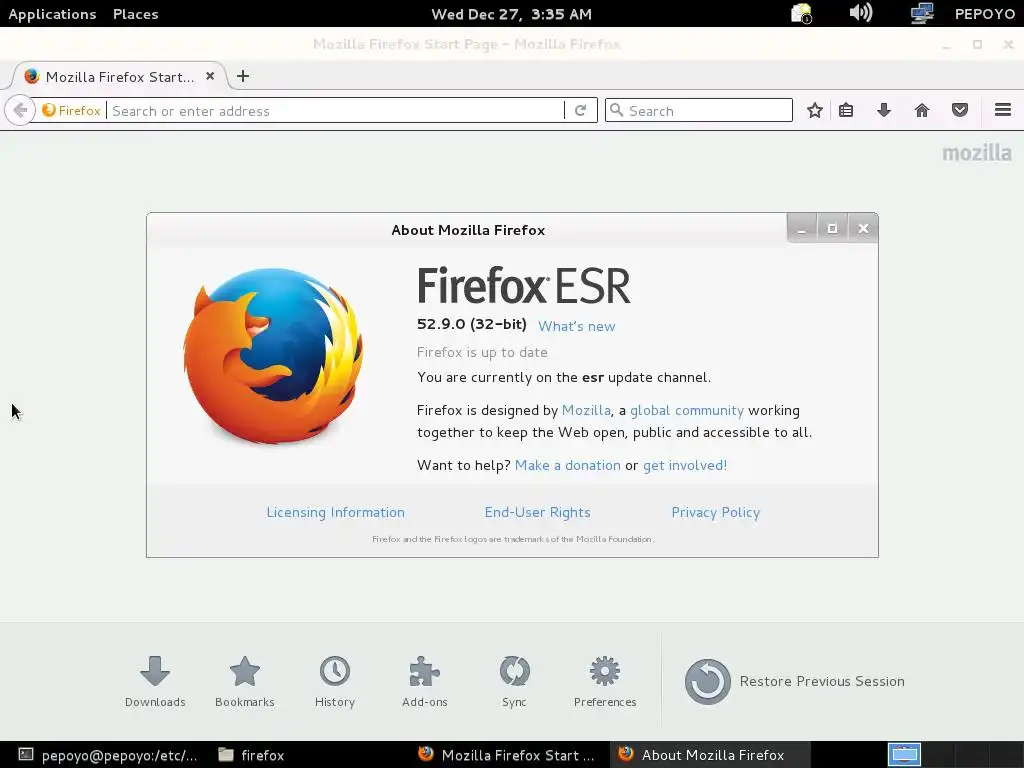Click Restore Previous Session

click(x=794, y=681)
